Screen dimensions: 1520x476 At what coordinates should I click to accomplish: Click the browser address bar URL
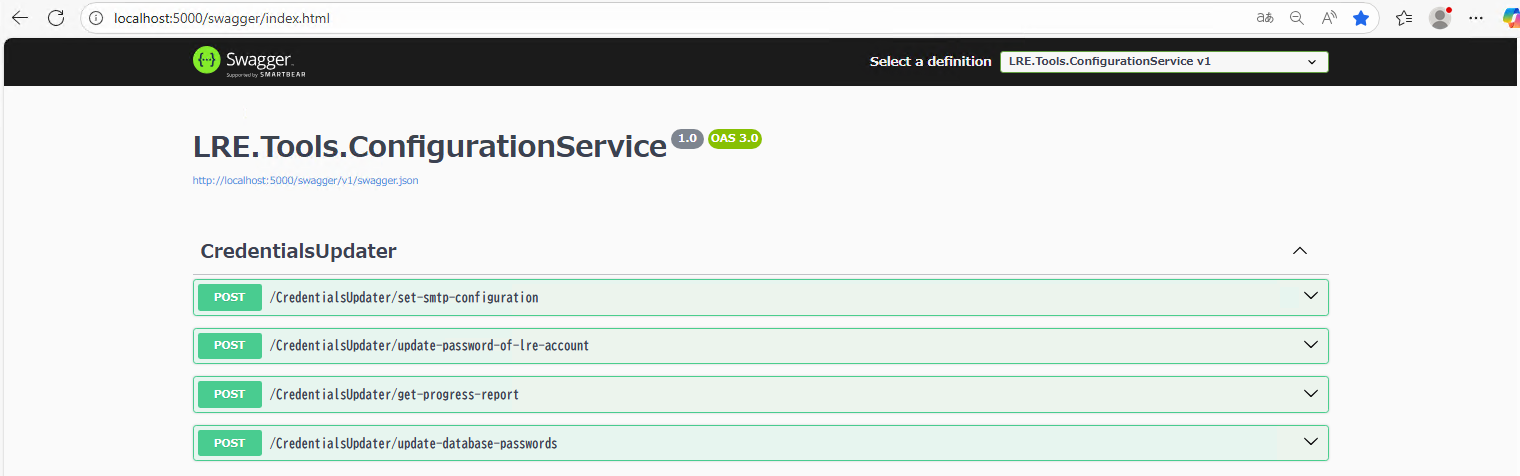click(222, 18)
